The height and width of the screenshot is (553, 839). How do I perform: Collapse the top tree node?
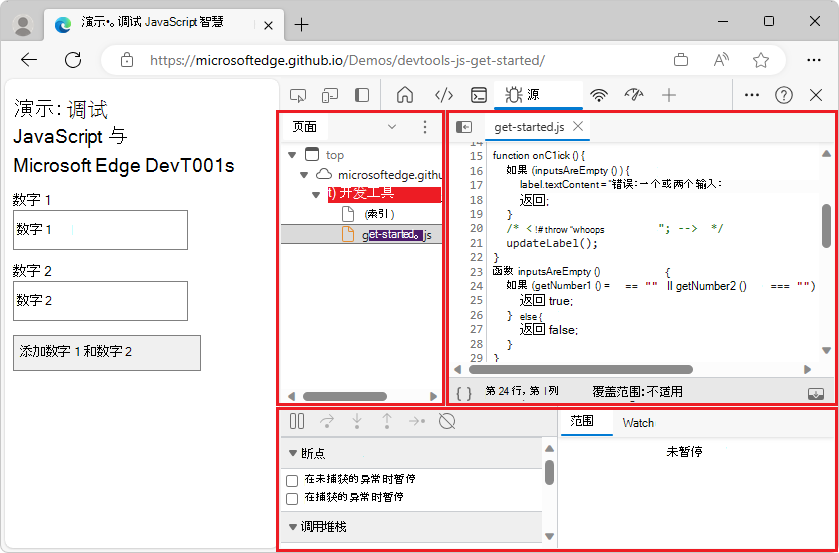(x=292, y=155)
